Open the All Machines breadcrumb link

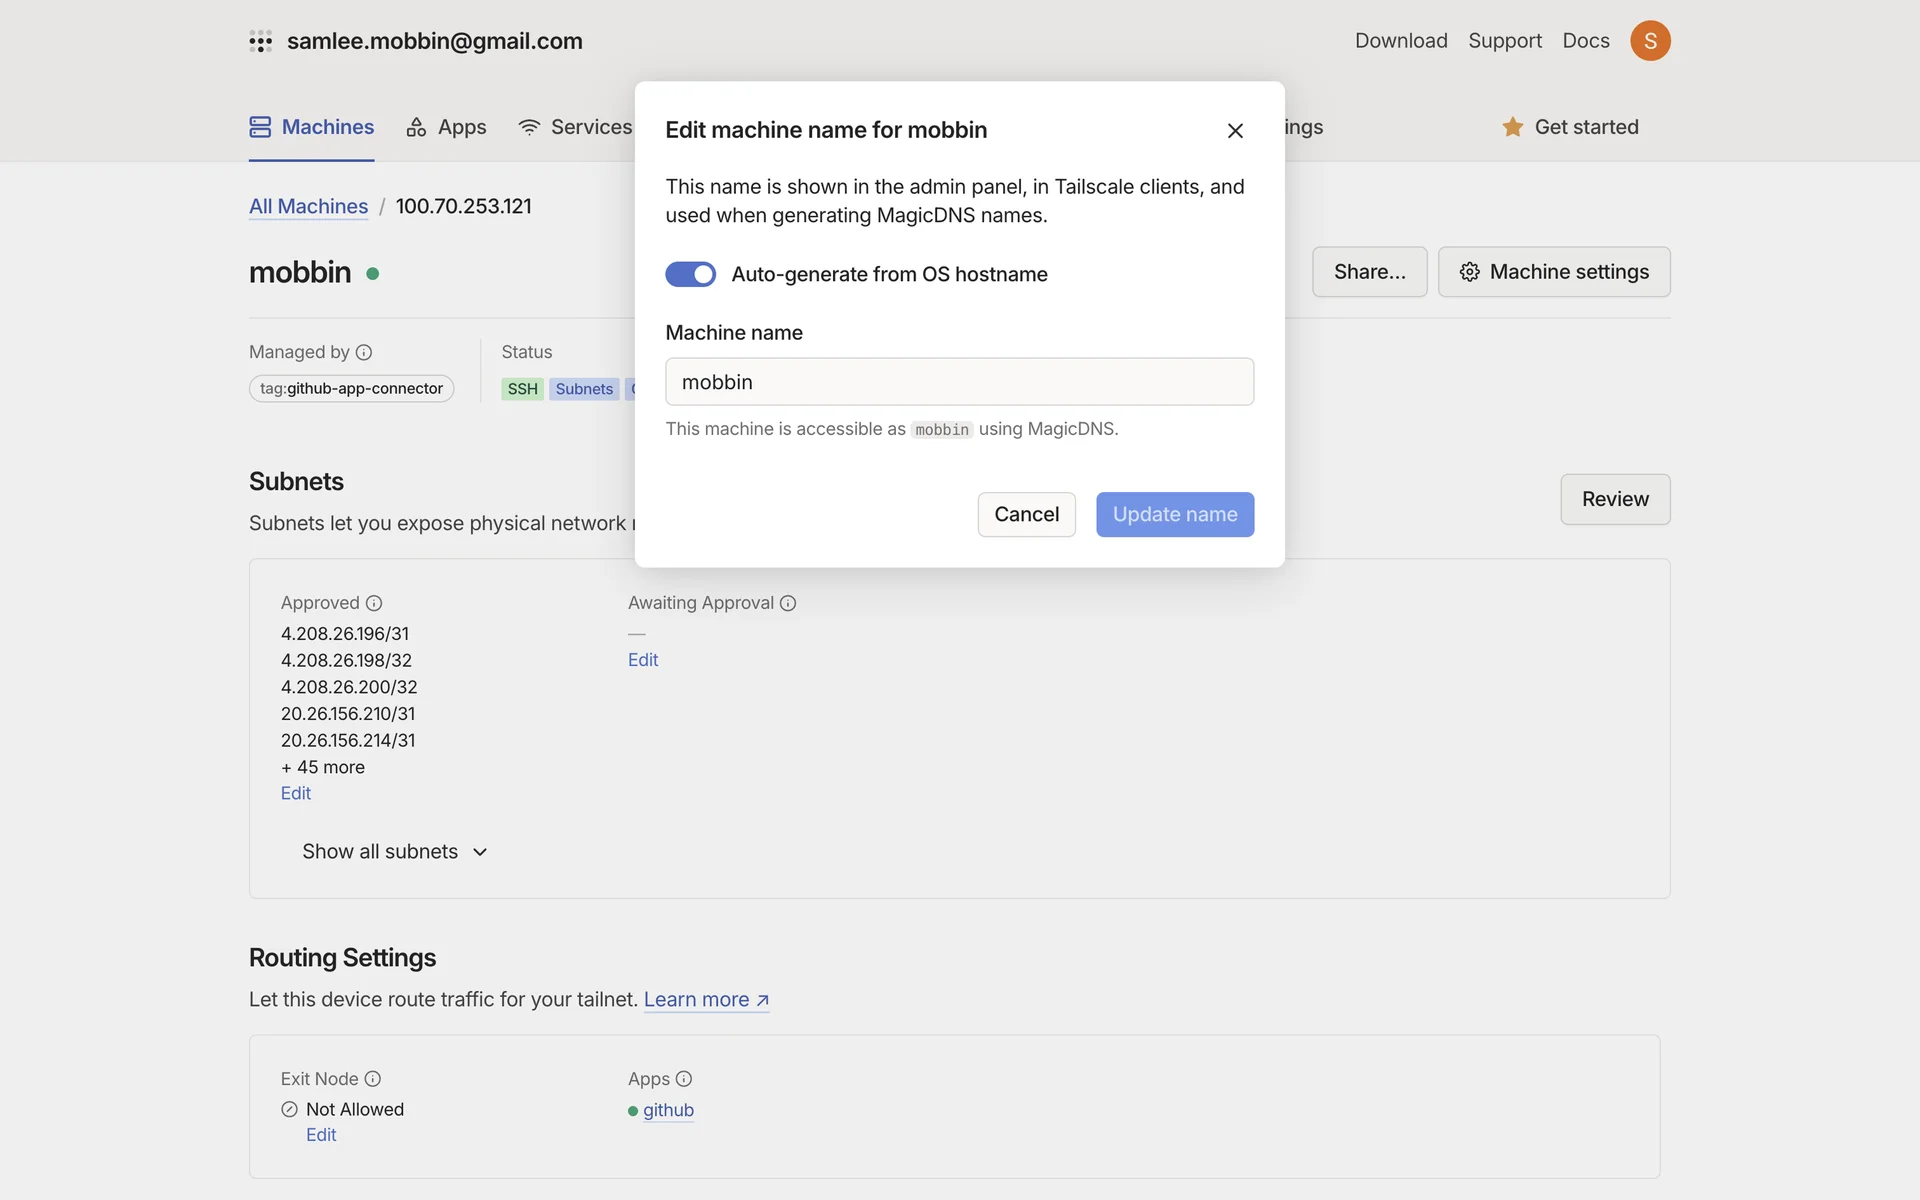pos(308,206)
